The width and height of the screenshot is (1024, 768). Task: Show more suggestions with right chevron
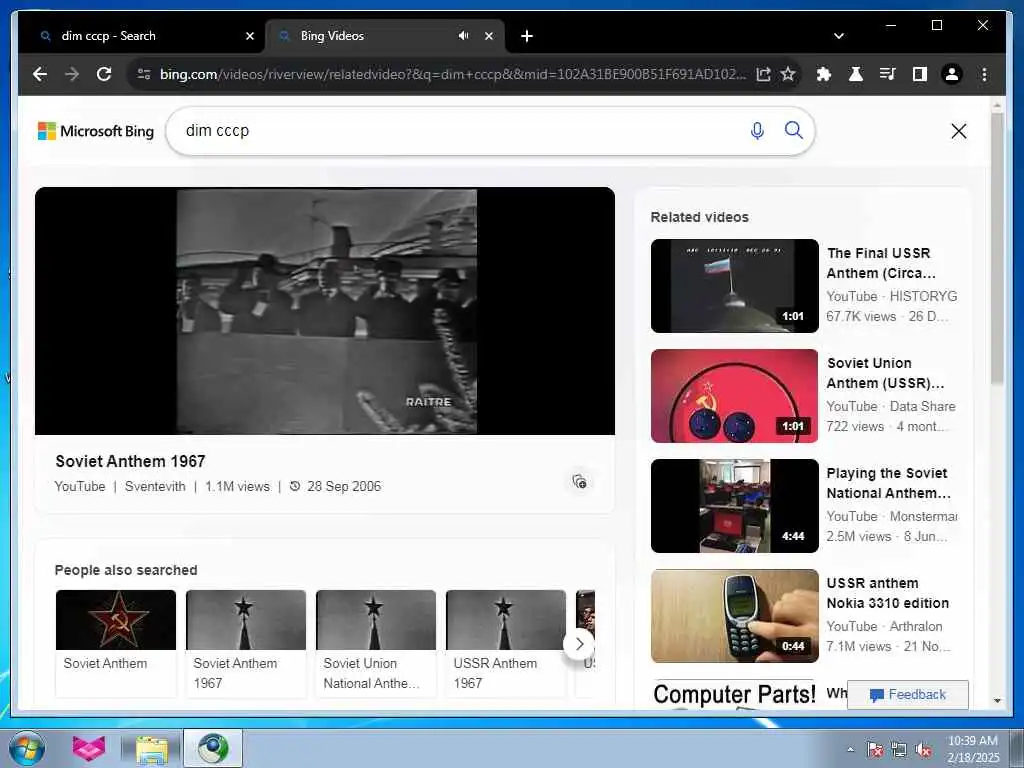click(579, 645)
